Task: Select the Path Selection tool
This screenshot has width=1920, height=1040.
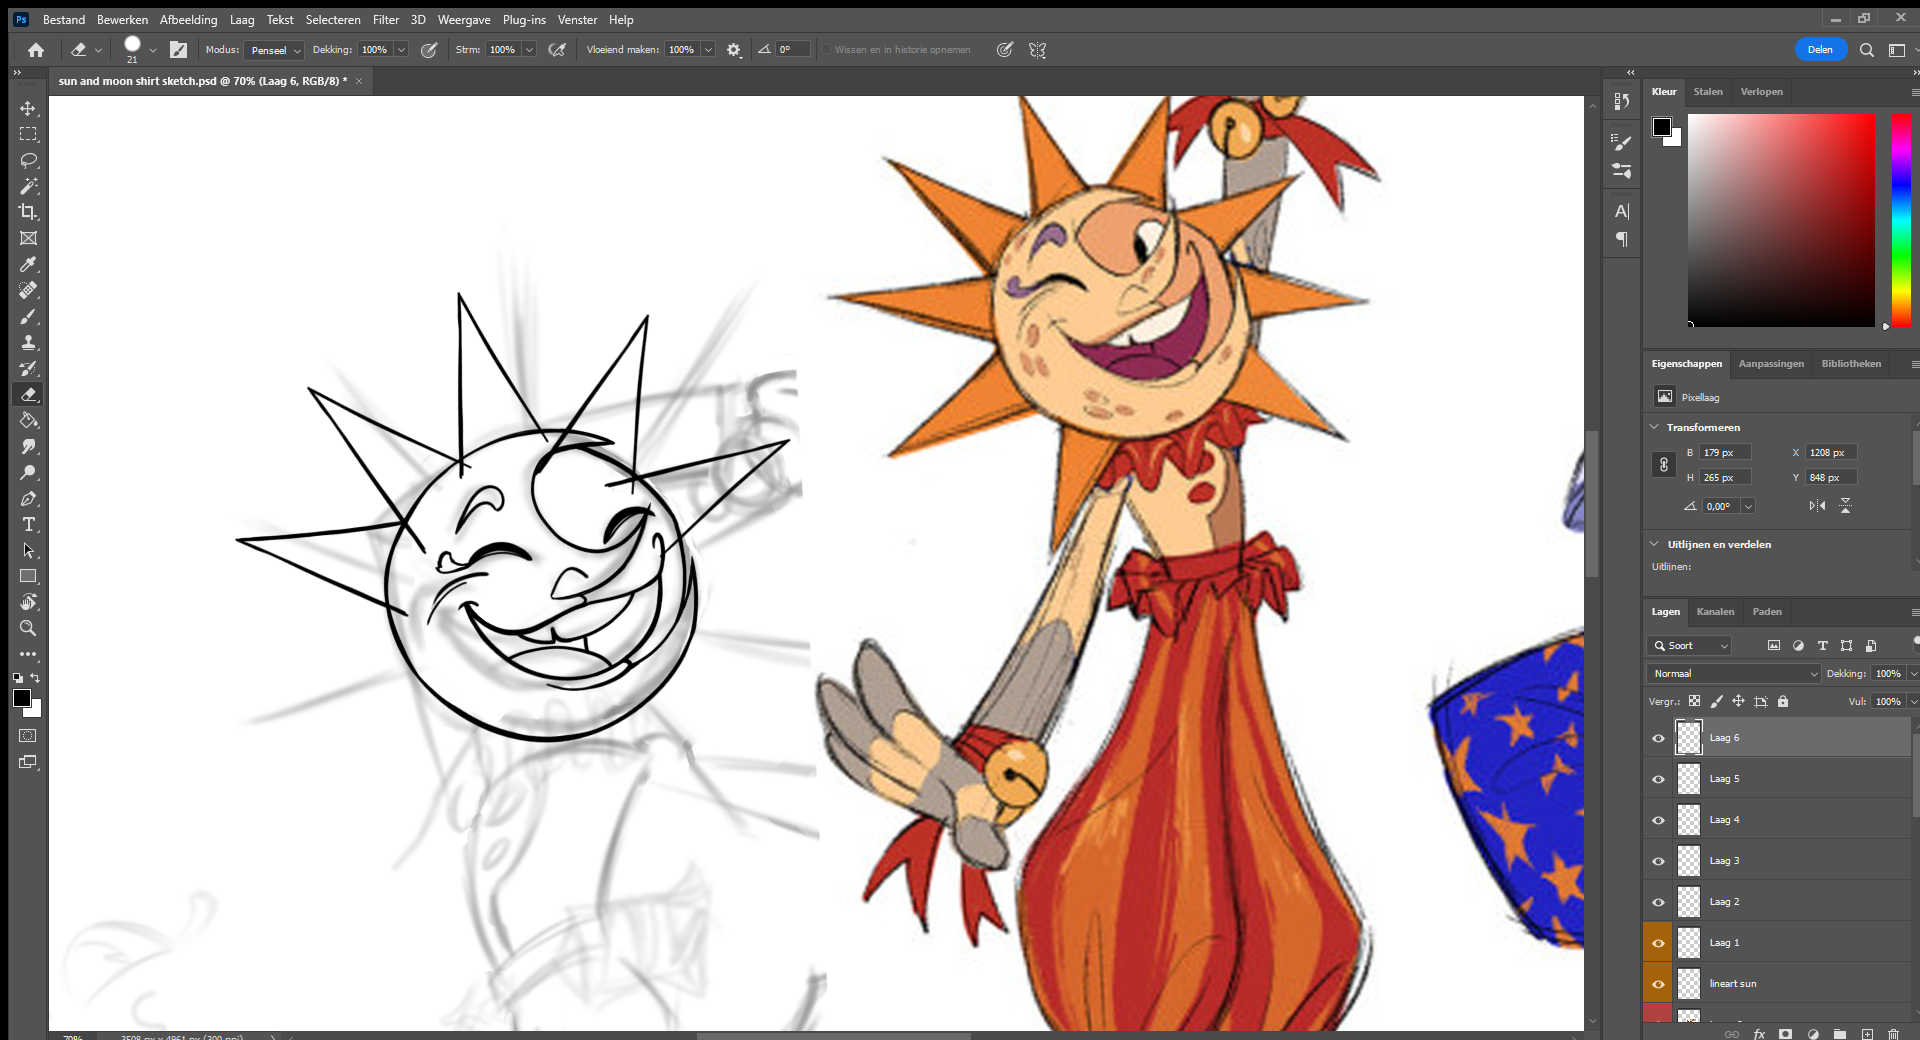Action: pos(28,550)
